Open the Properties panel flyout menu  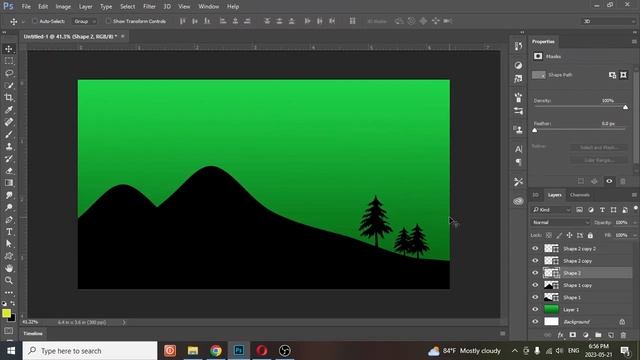coord(634,42)
